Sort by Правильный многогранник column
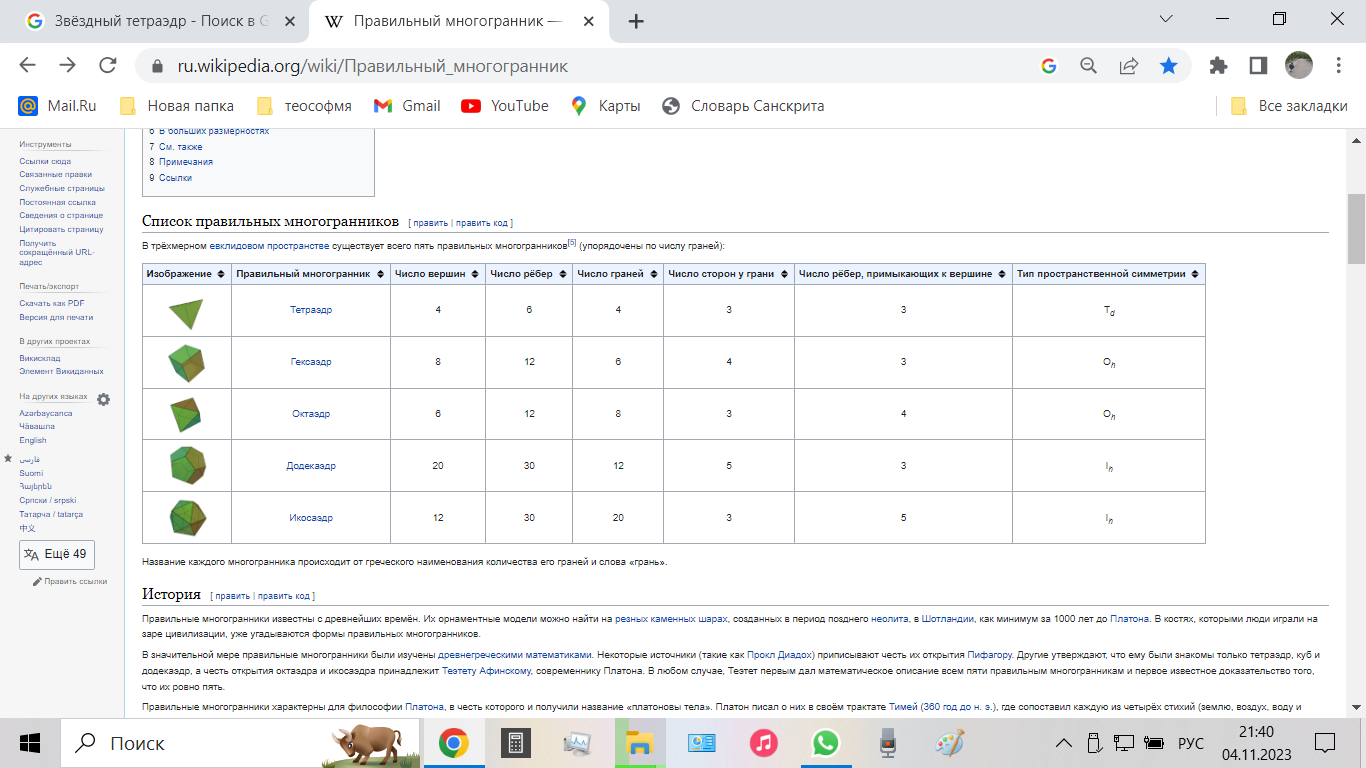Image resolution: width=1366 pixels, height=768 pixels. [311, 273]
